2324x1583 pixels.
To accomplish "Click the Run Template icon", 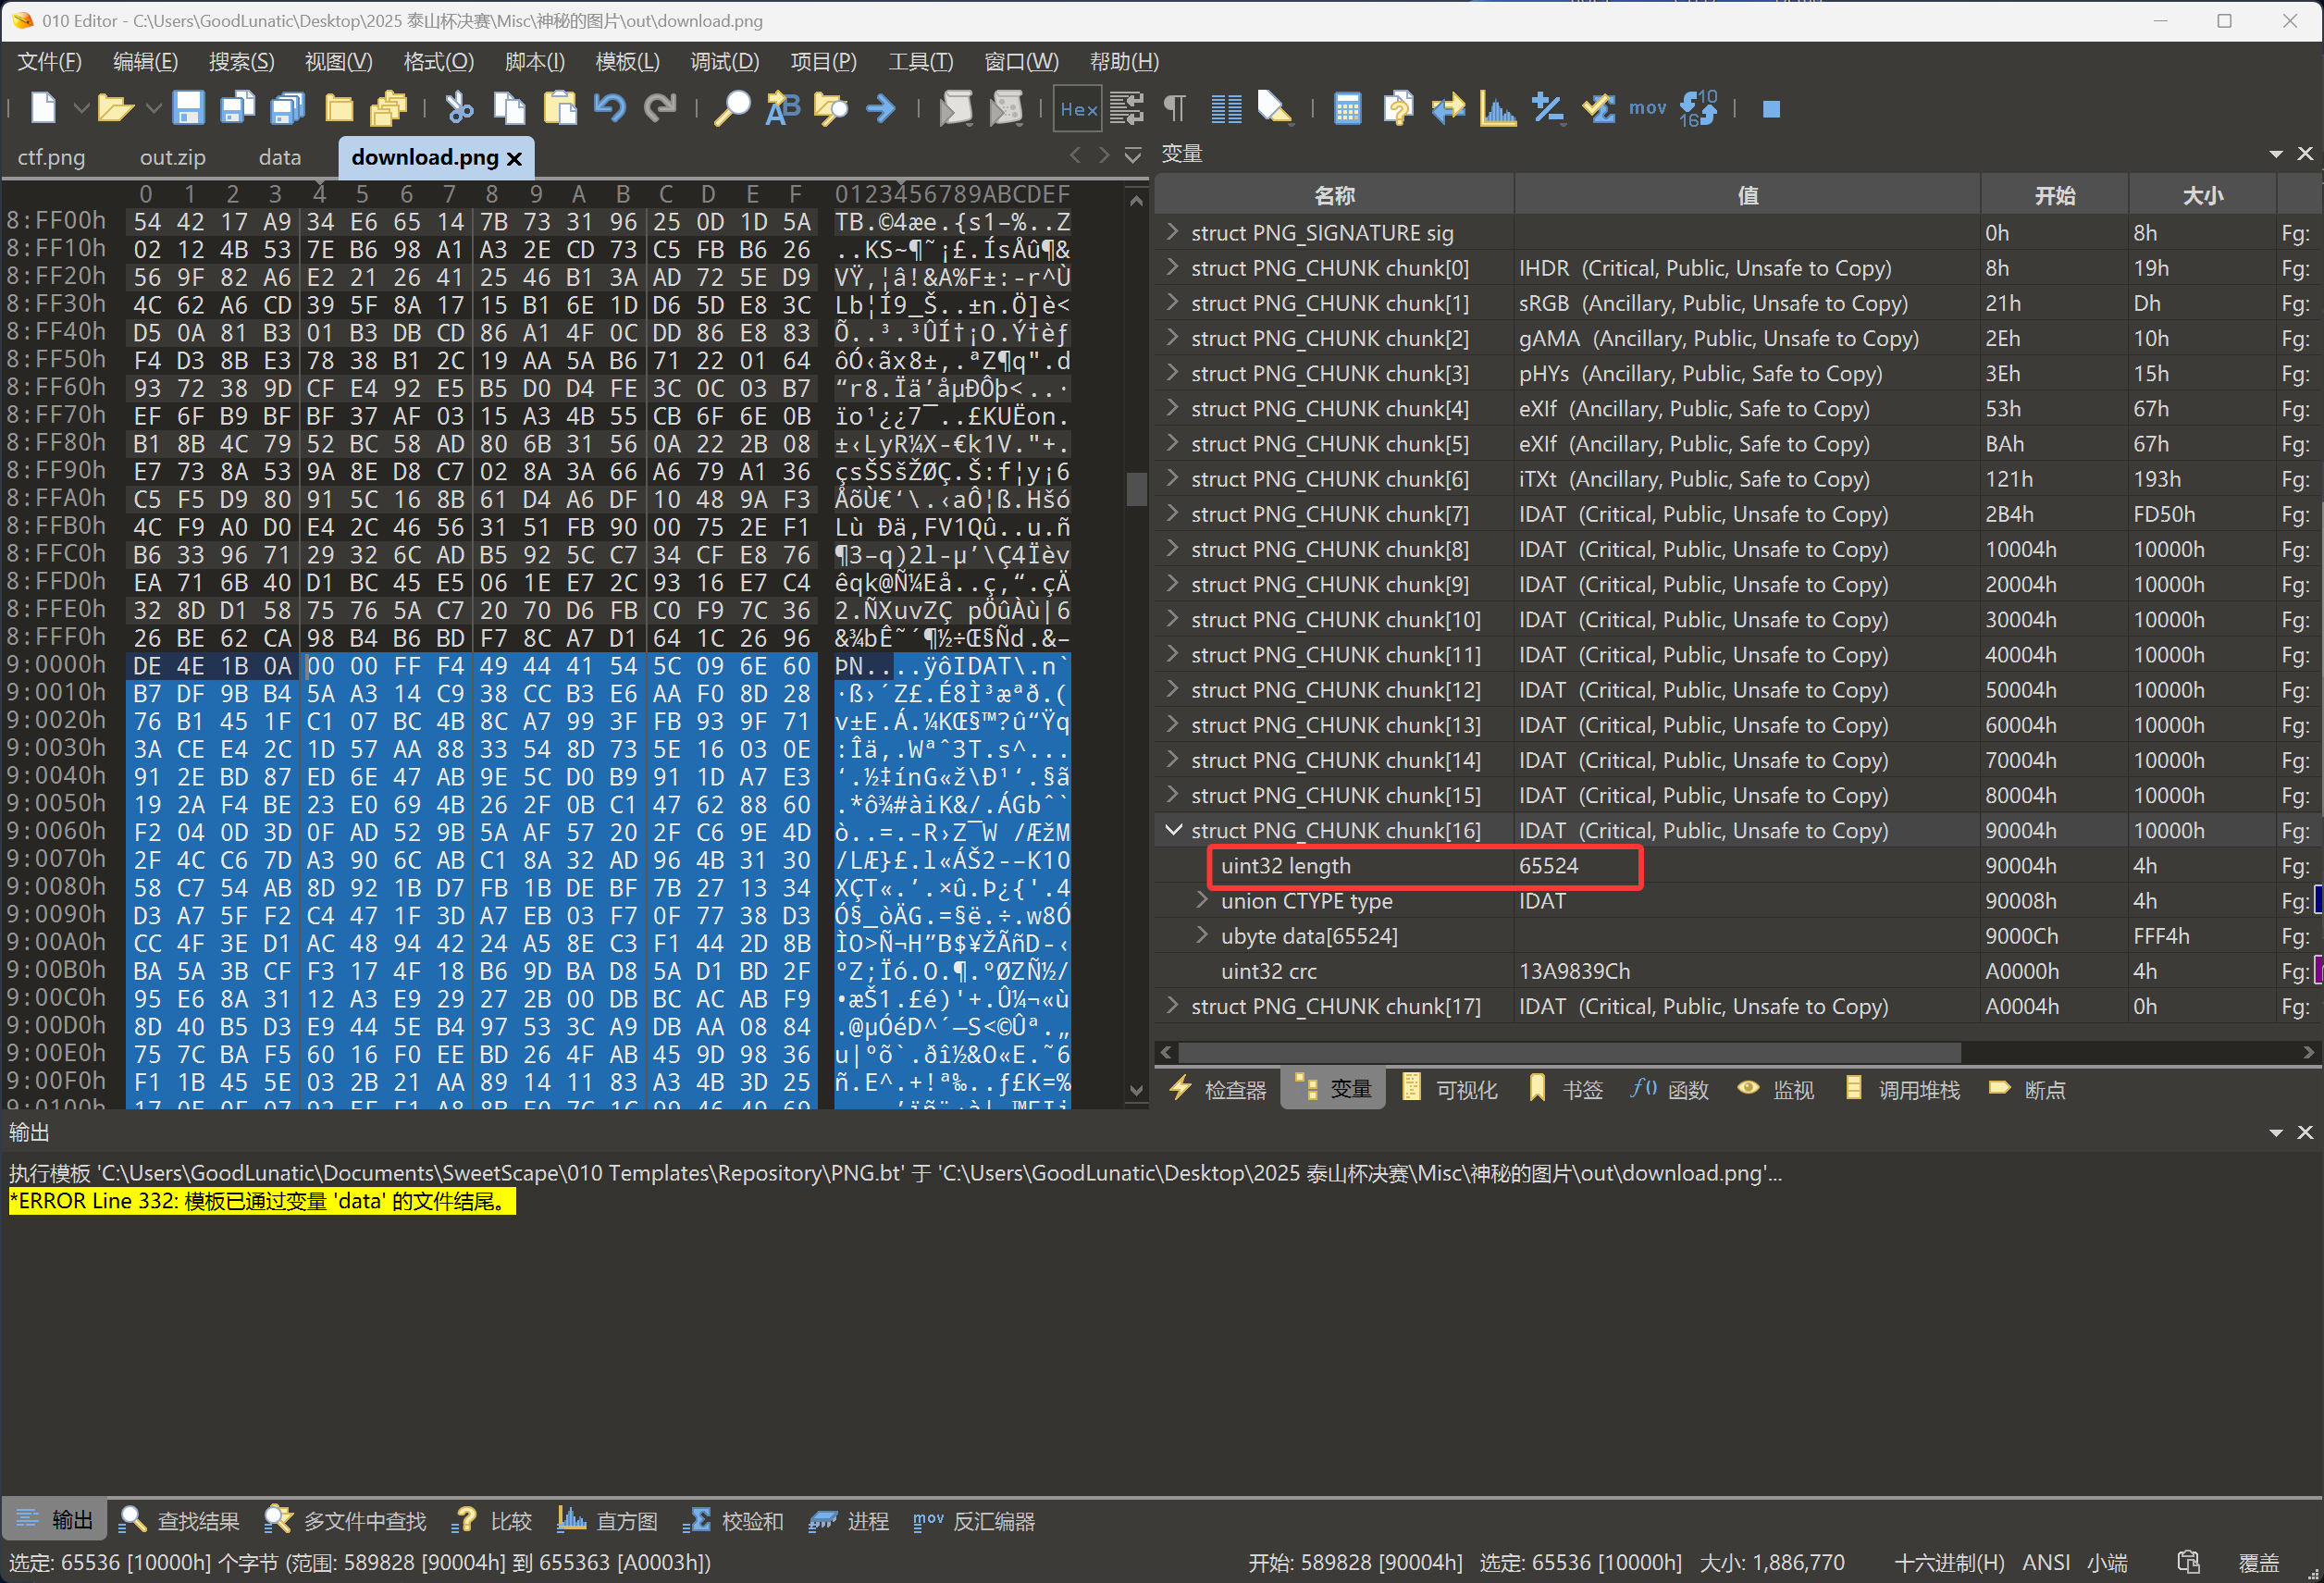I will (x=1006, y=107).
